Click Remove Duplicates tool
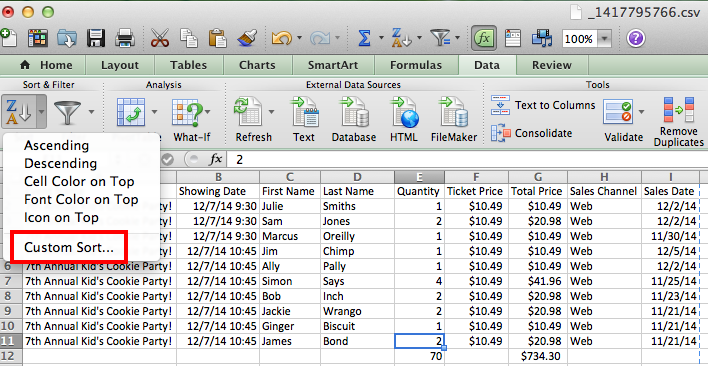 coord(679,121)
